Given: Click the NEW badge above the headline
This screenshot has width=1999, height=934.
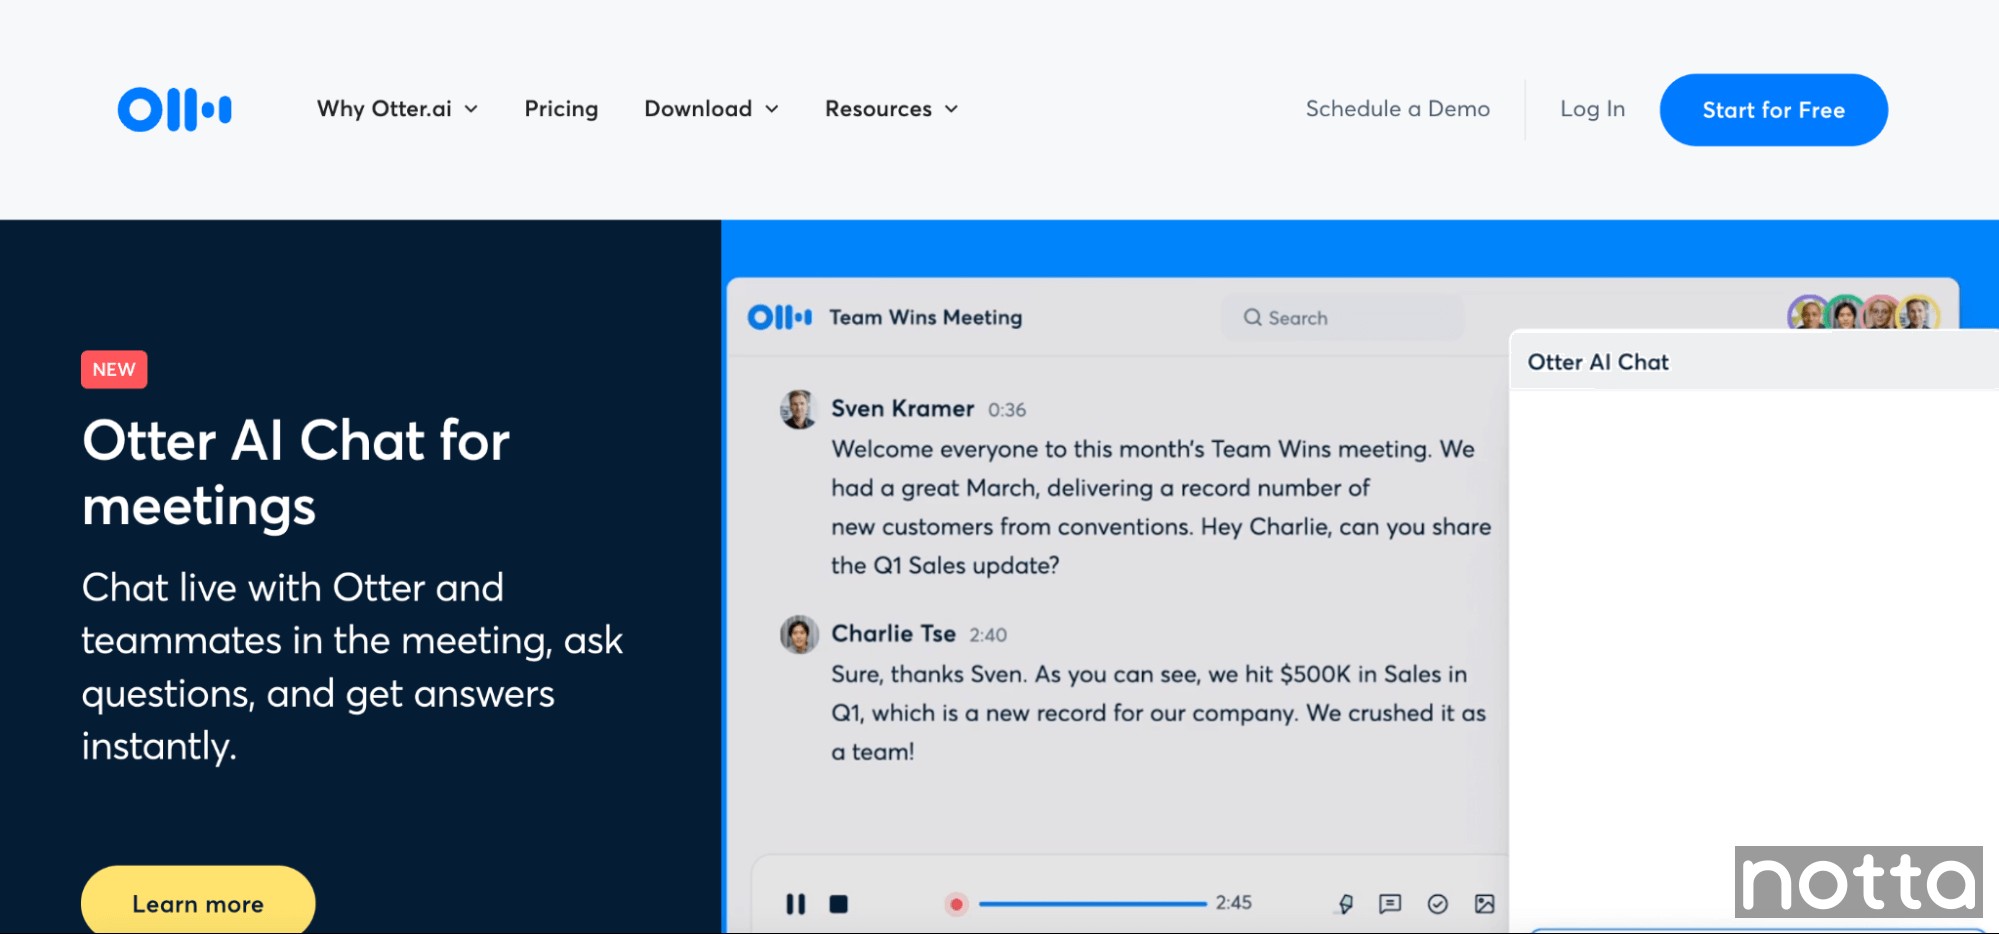Looking at the screenshot, I should click(114, 369).
